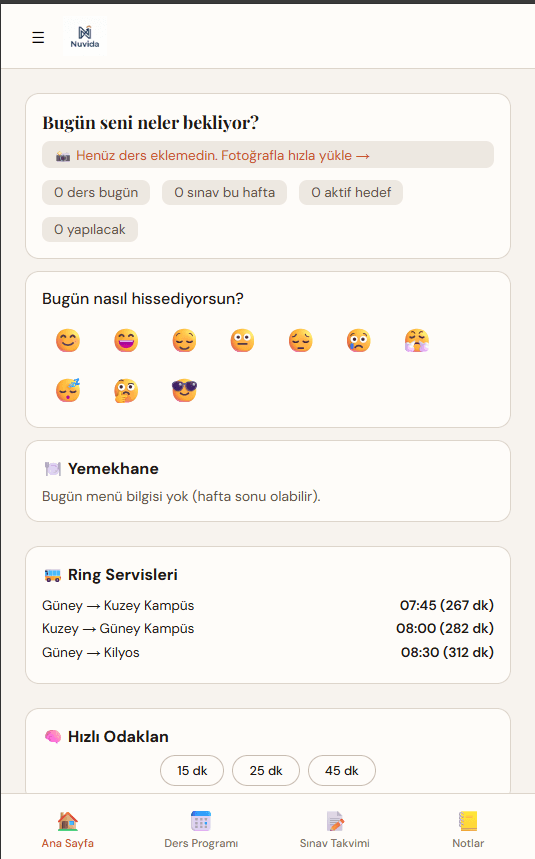Image resolution: width=535 pixels, height=859 pixels.
Task: Select the sleeping face mood emoji
Action: point(68,391)
